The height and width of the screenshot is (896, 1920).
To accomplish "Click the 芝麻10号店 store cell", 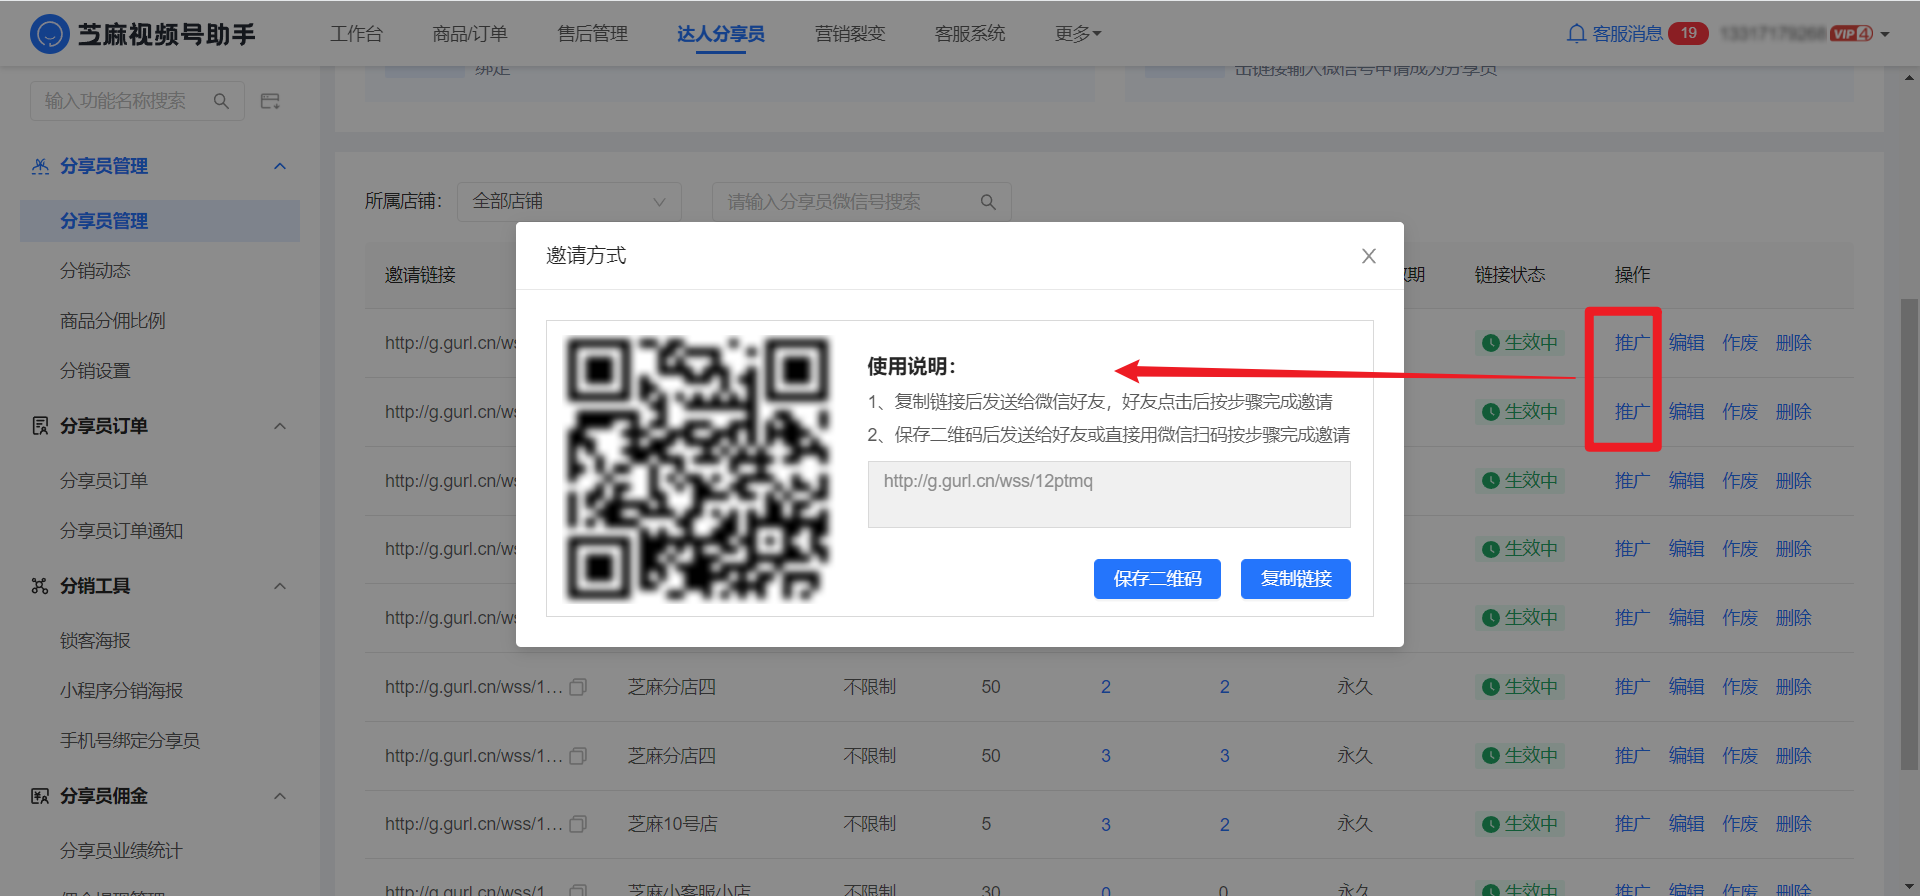I will point(672,824).
